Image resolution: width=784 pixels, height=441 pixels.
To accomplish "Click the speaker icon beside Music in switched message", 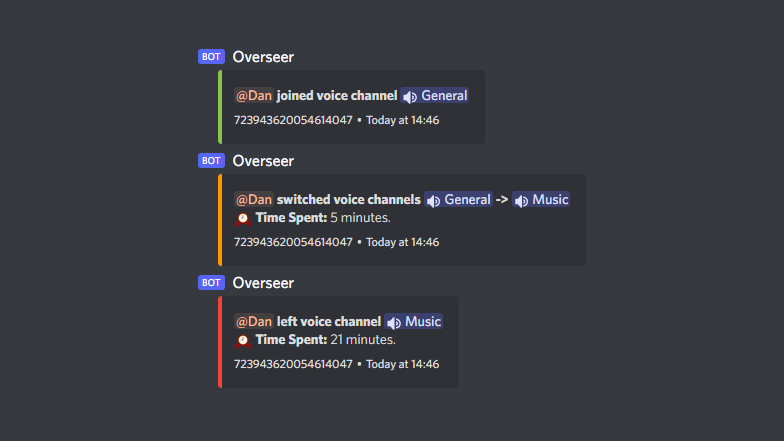I will (522, 200).
